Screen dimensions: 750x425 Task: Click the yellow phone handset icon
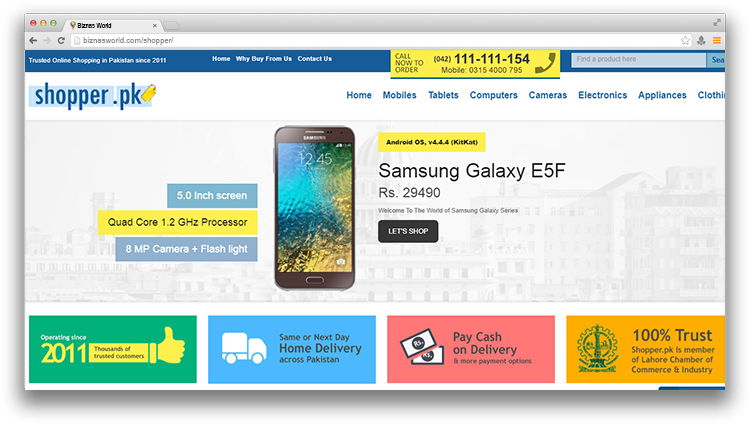point(545,63)
